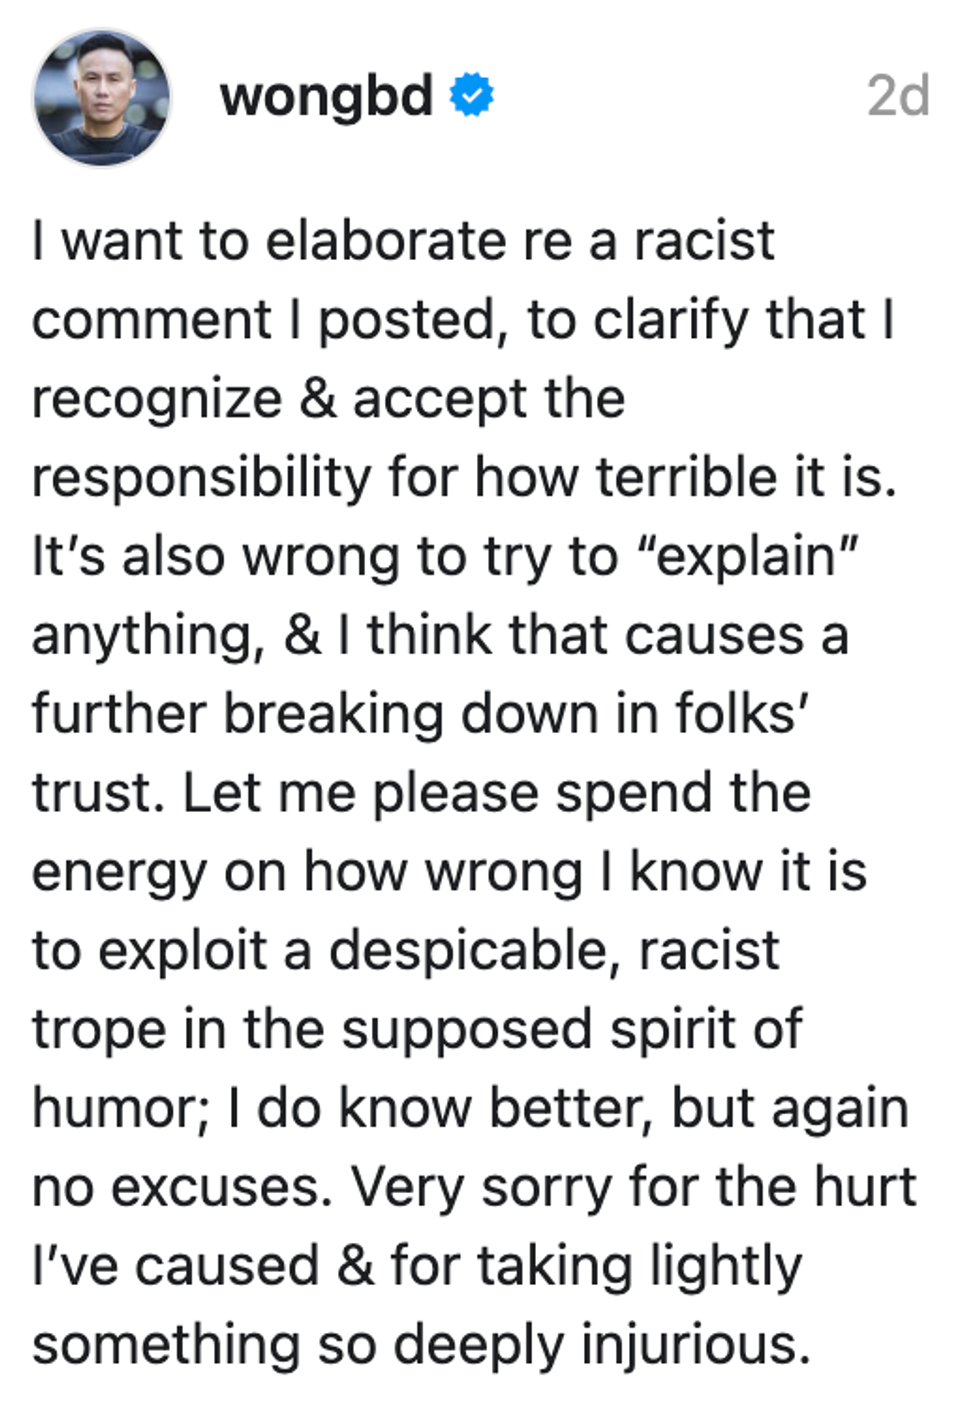The height and width of the screenshot is (1404, 980).
Task: Click the word "something" on the last line
Action: pos(166,1345)
